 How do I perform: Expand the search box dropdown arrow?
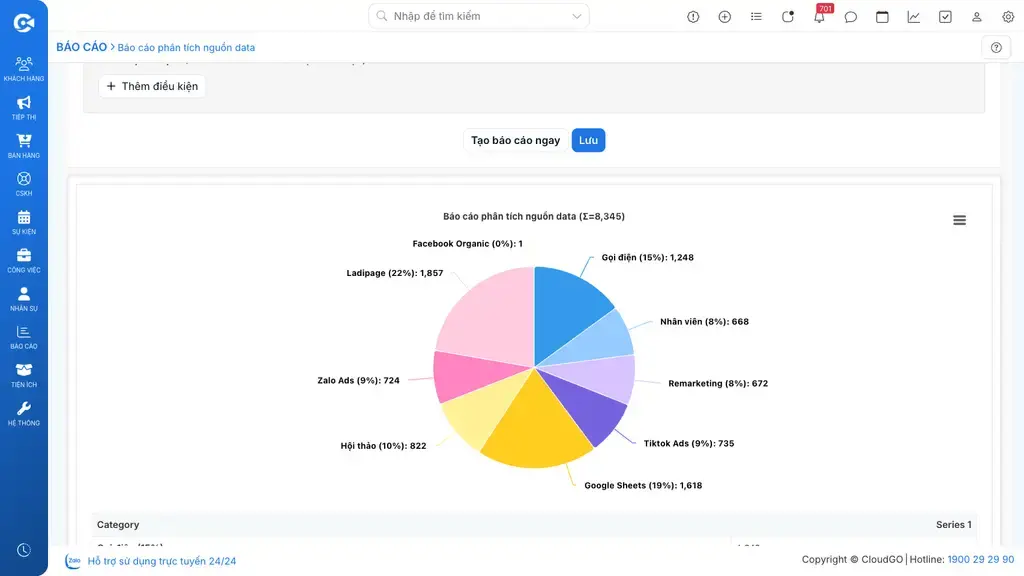click(577, 16)
